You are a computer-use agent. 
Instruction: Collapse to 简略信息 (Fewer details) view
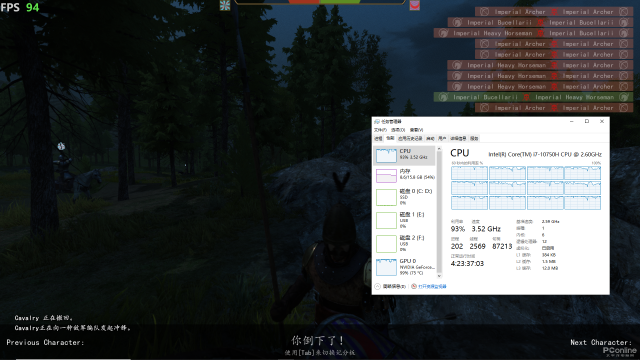(x=390, y=287)
